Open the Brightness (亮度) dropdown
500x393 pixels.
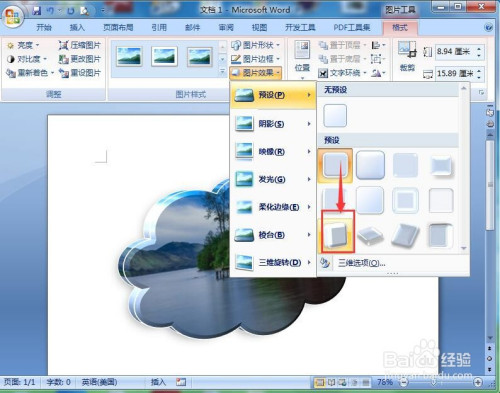coord(23,45)
